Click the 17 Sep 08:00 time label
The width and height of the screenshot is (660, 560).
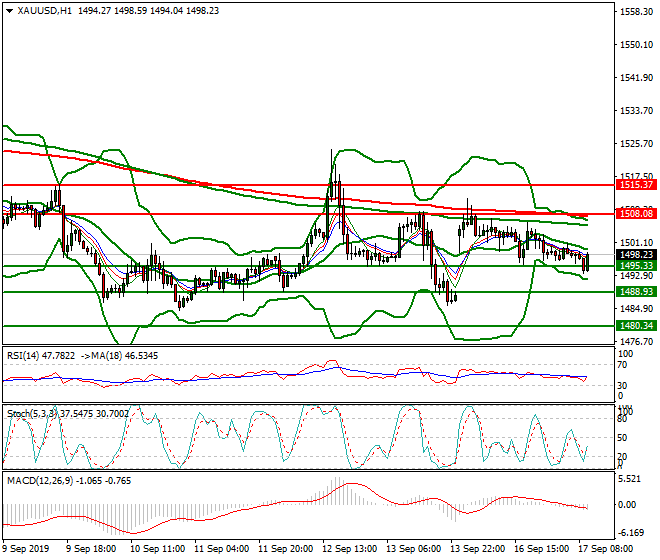[605, 549]
